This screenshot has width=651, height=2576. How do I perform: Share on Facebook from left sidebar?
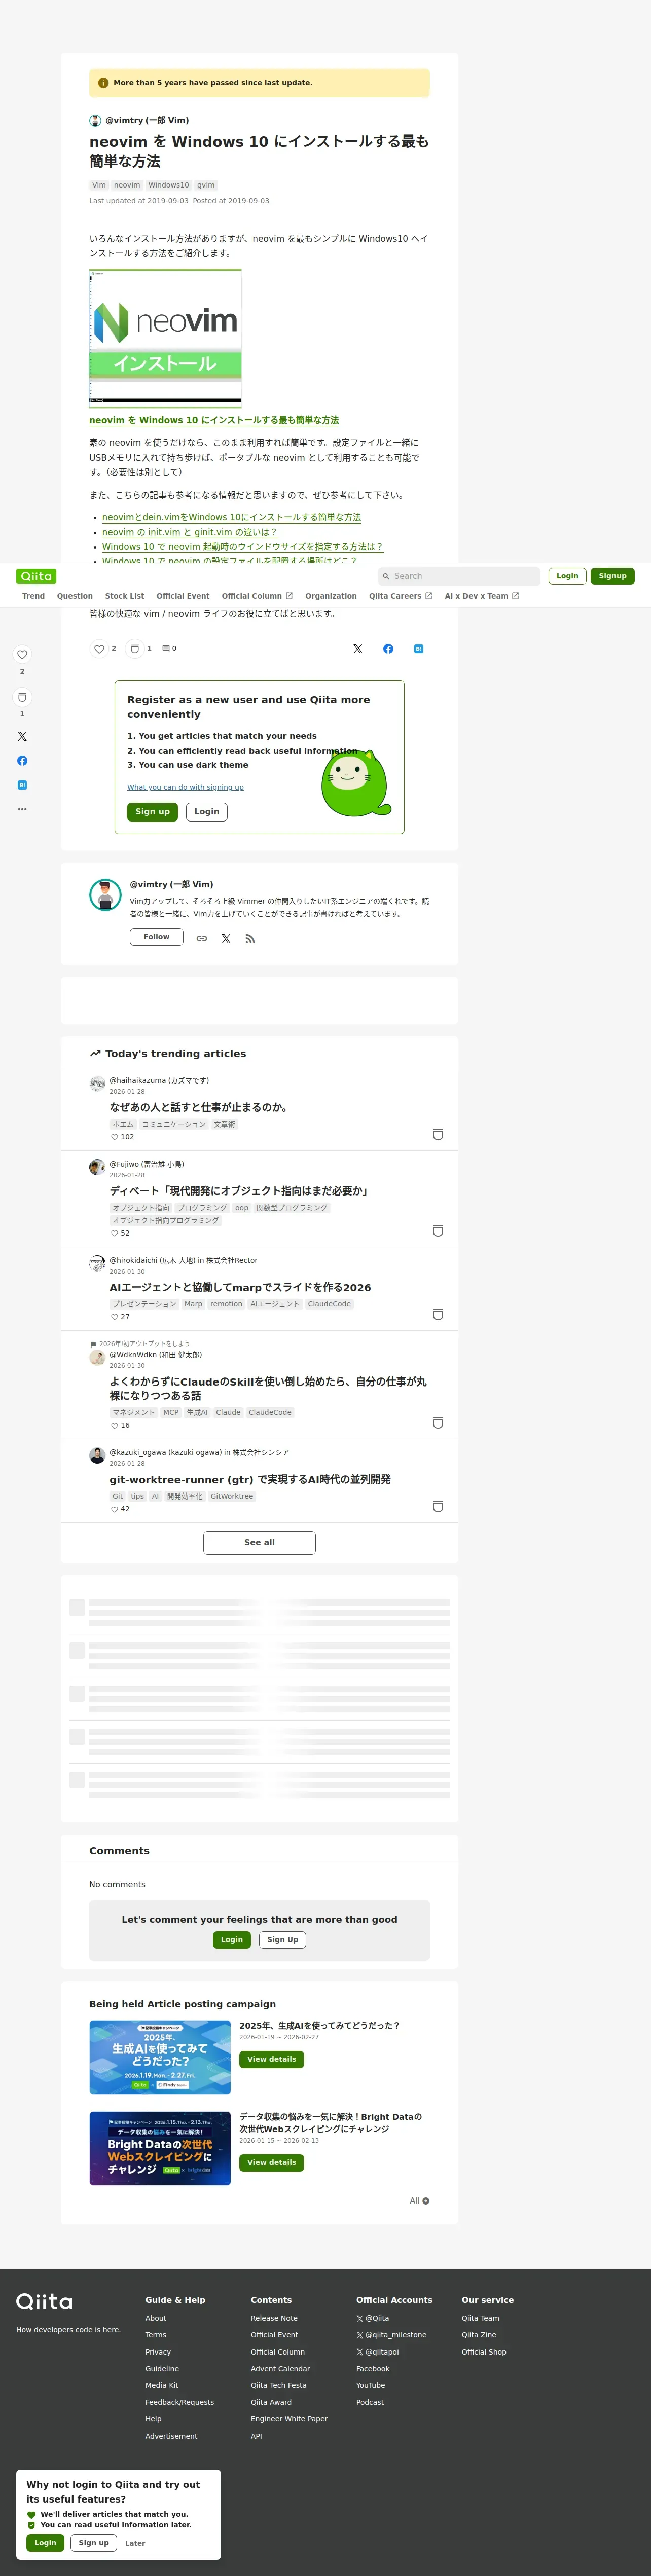[x=22, y=761]
